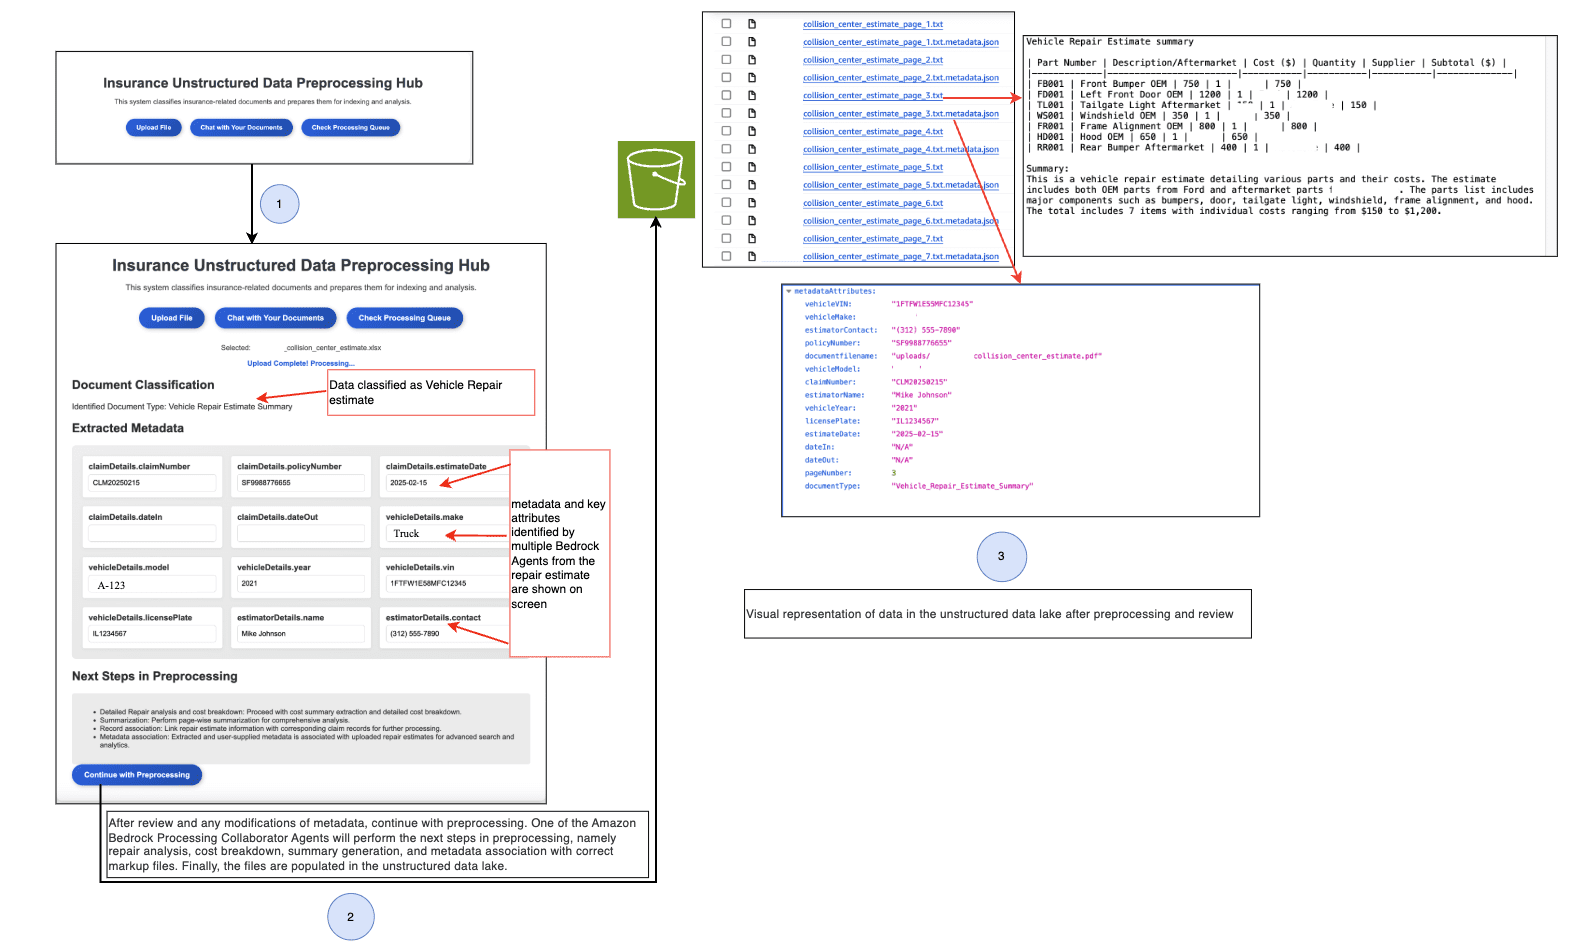Image resolution: width=1579 pixels, height=952 pixels.
Task: Collapse the metadataAttributes tree node
Action: point(789,291)
